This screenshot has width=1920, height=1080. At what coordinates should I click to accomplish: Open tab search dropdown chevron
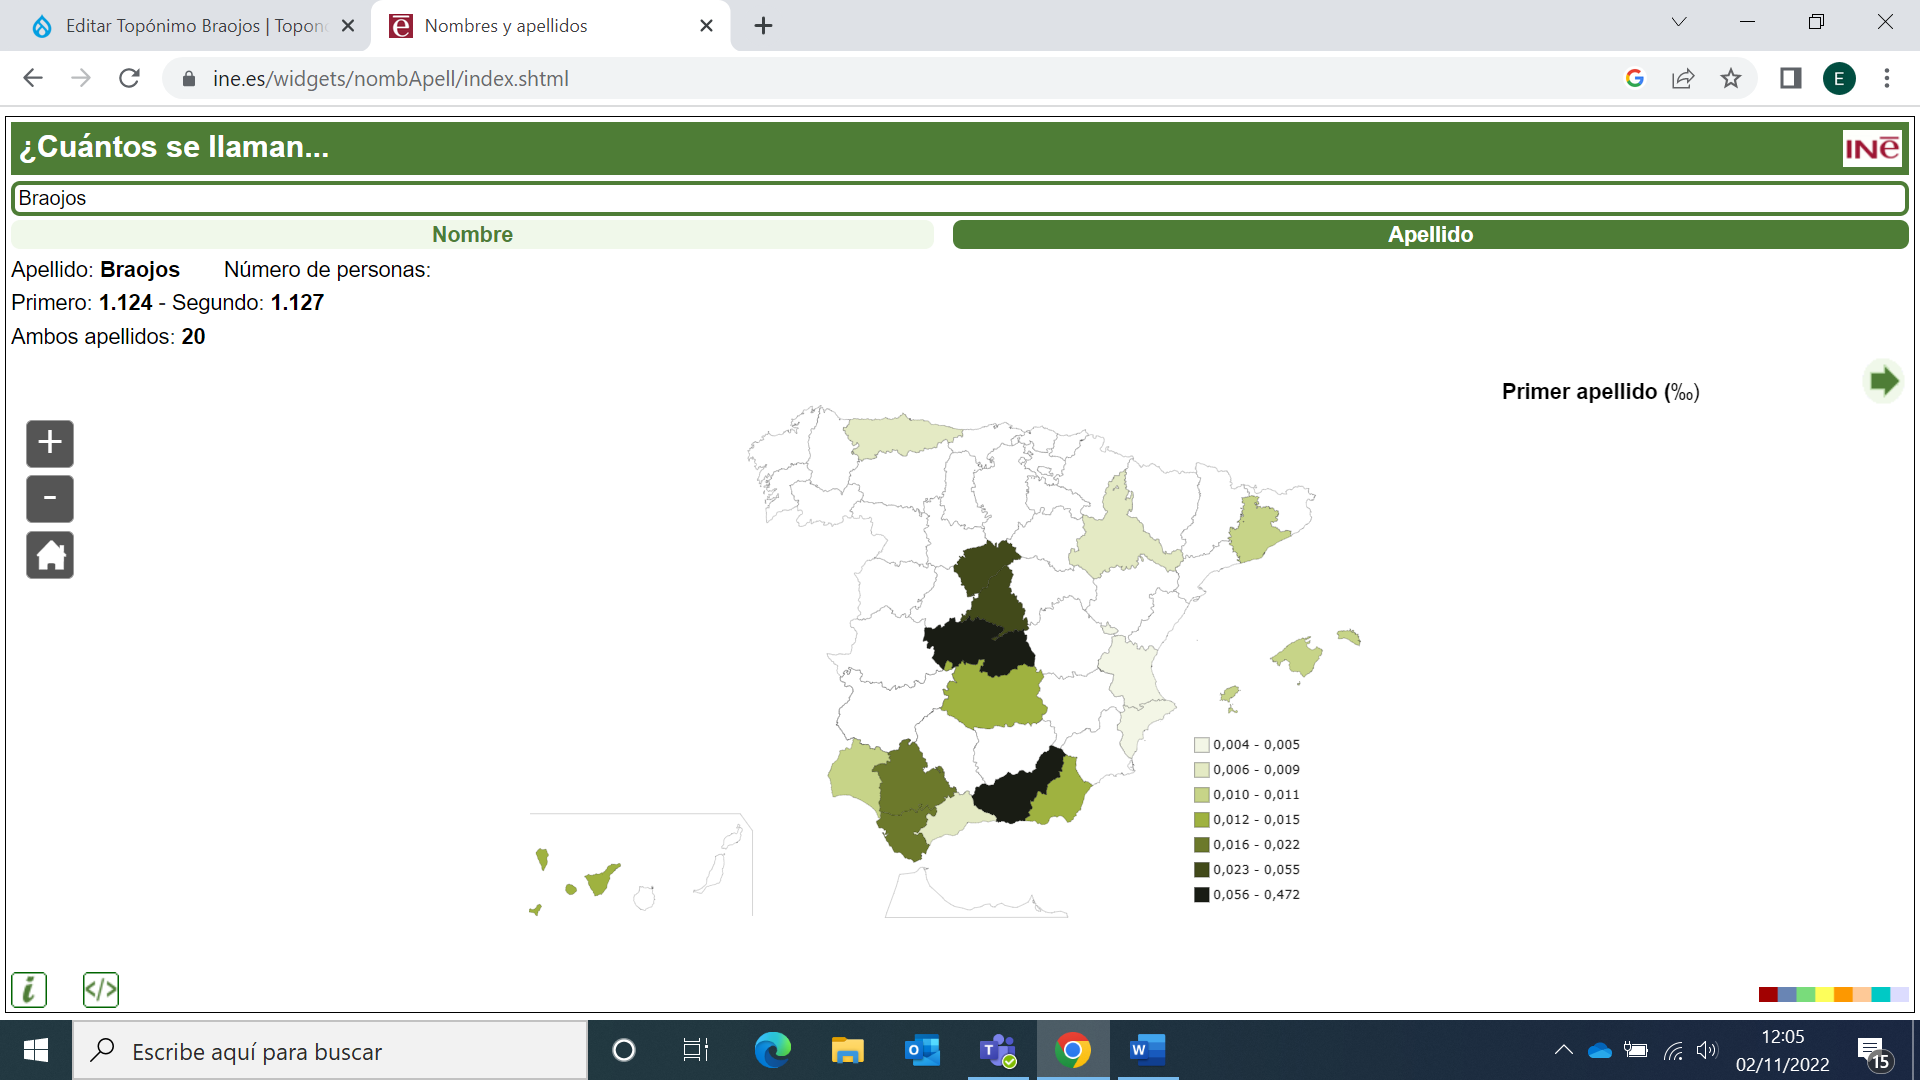pyautogui.click(x=1679, y=22)
